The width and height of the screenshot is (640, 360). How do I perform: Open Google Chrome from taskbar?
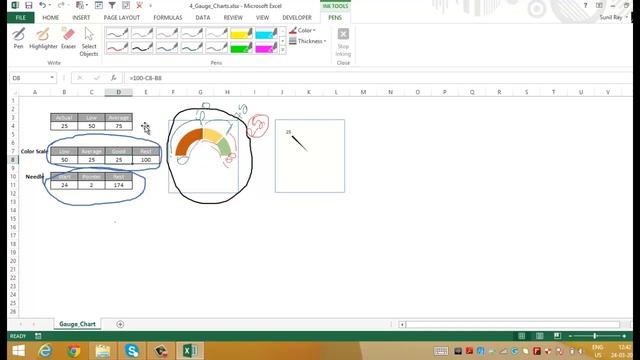point(74,351)
